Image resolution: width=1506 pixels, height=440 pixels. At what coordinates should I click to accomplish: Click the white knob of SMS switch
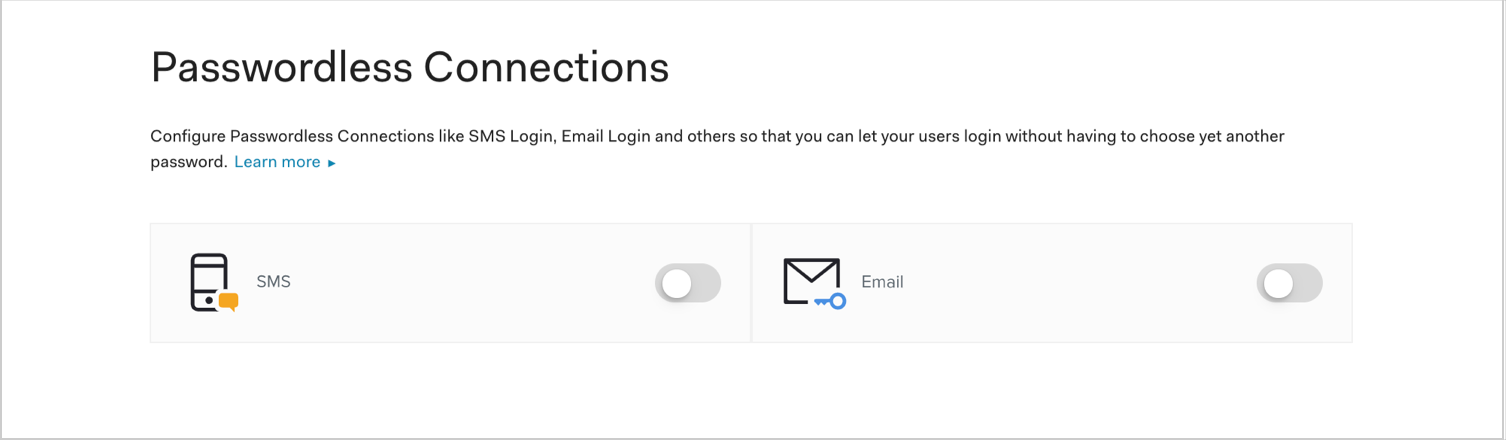[x=677, y=284]
